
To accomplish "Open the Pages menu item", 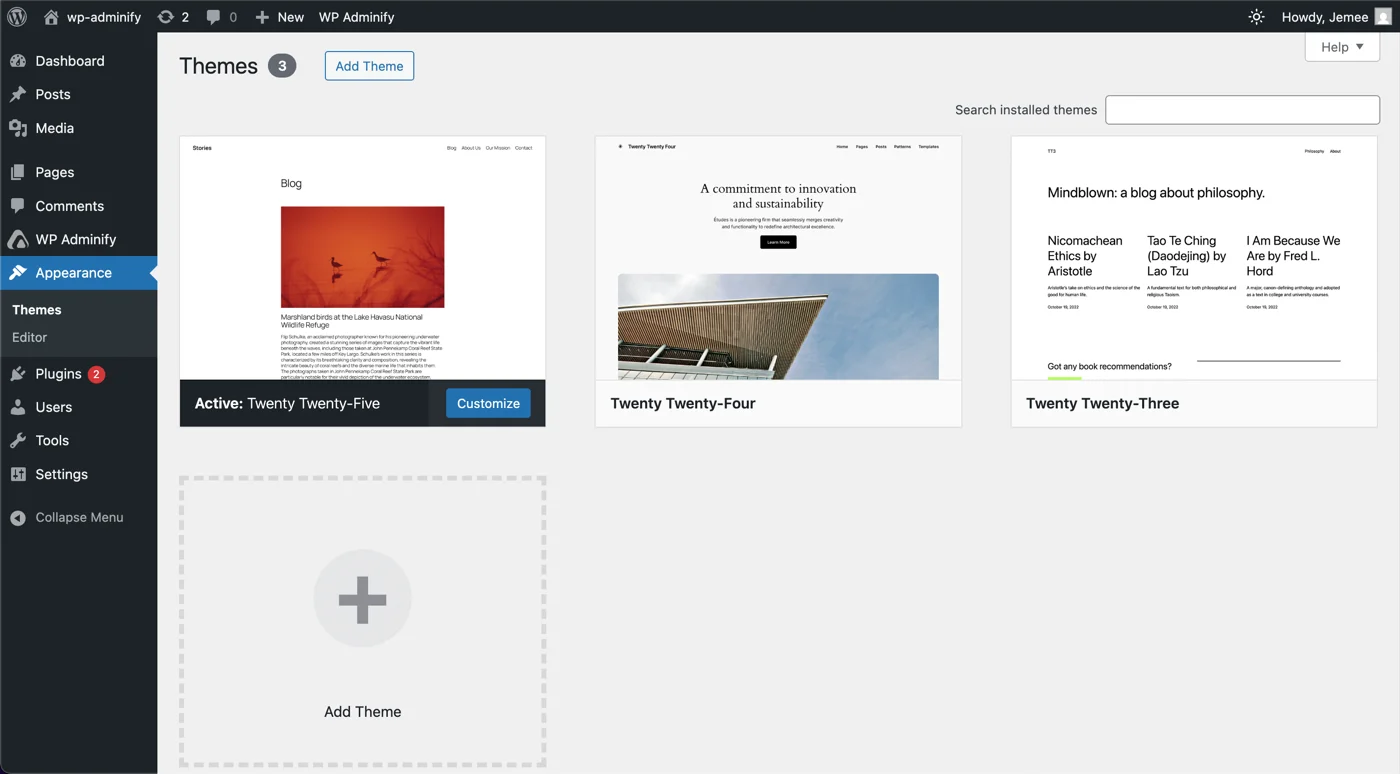I will 79,172.
